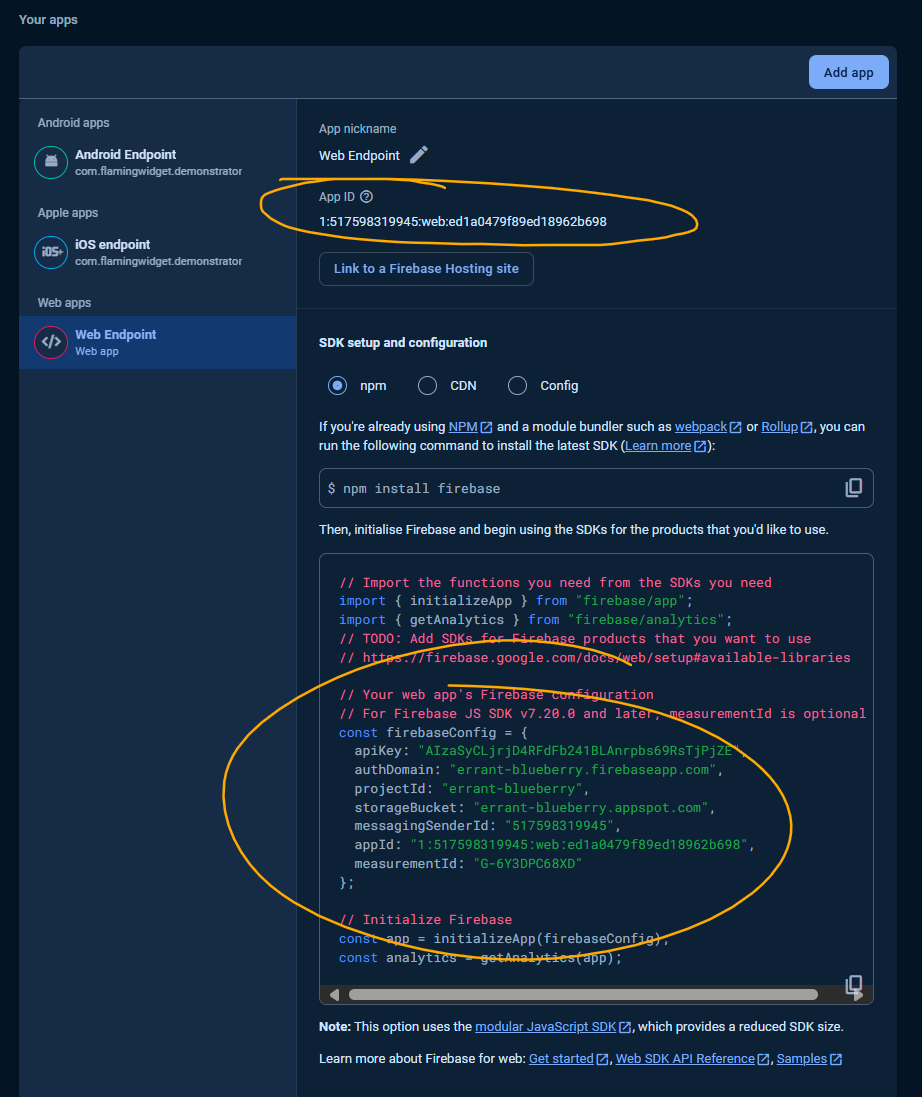The image size is (922, 1097).
Task: Click the external-link icon next to webpack
Action: 735,427
